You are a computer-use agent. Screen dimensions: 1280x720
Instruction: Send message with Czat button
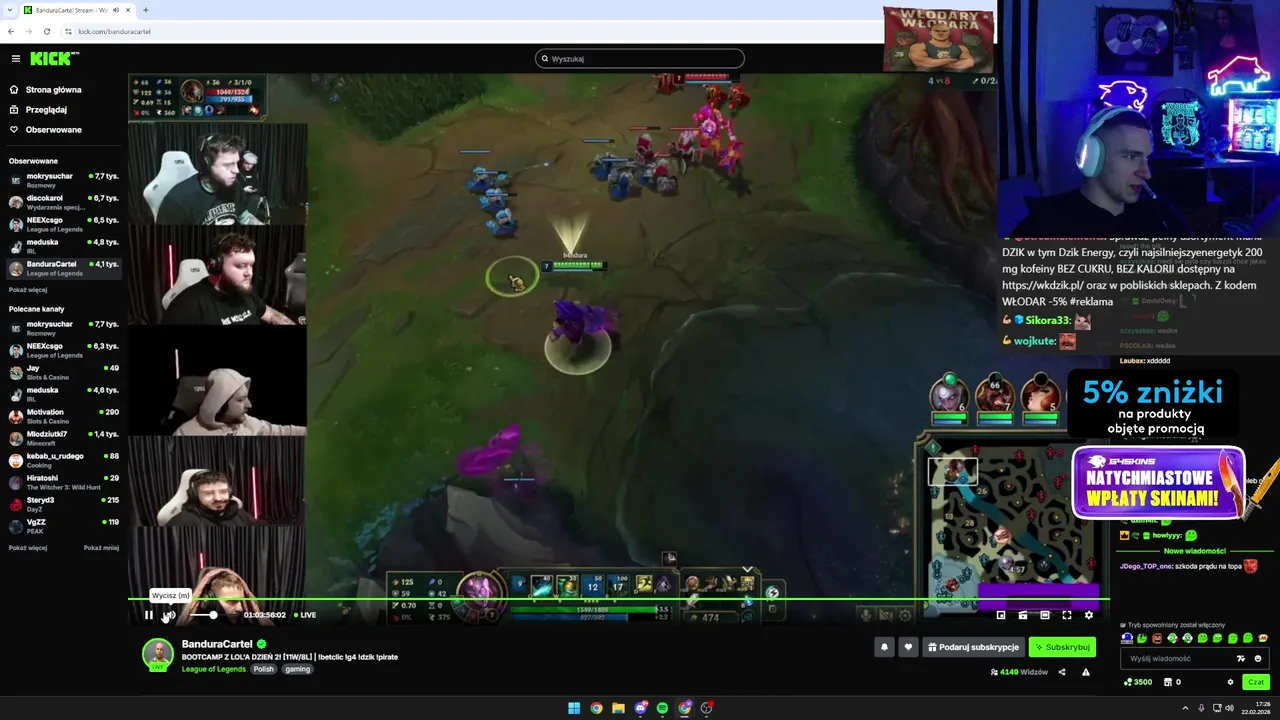[1256, 682]
